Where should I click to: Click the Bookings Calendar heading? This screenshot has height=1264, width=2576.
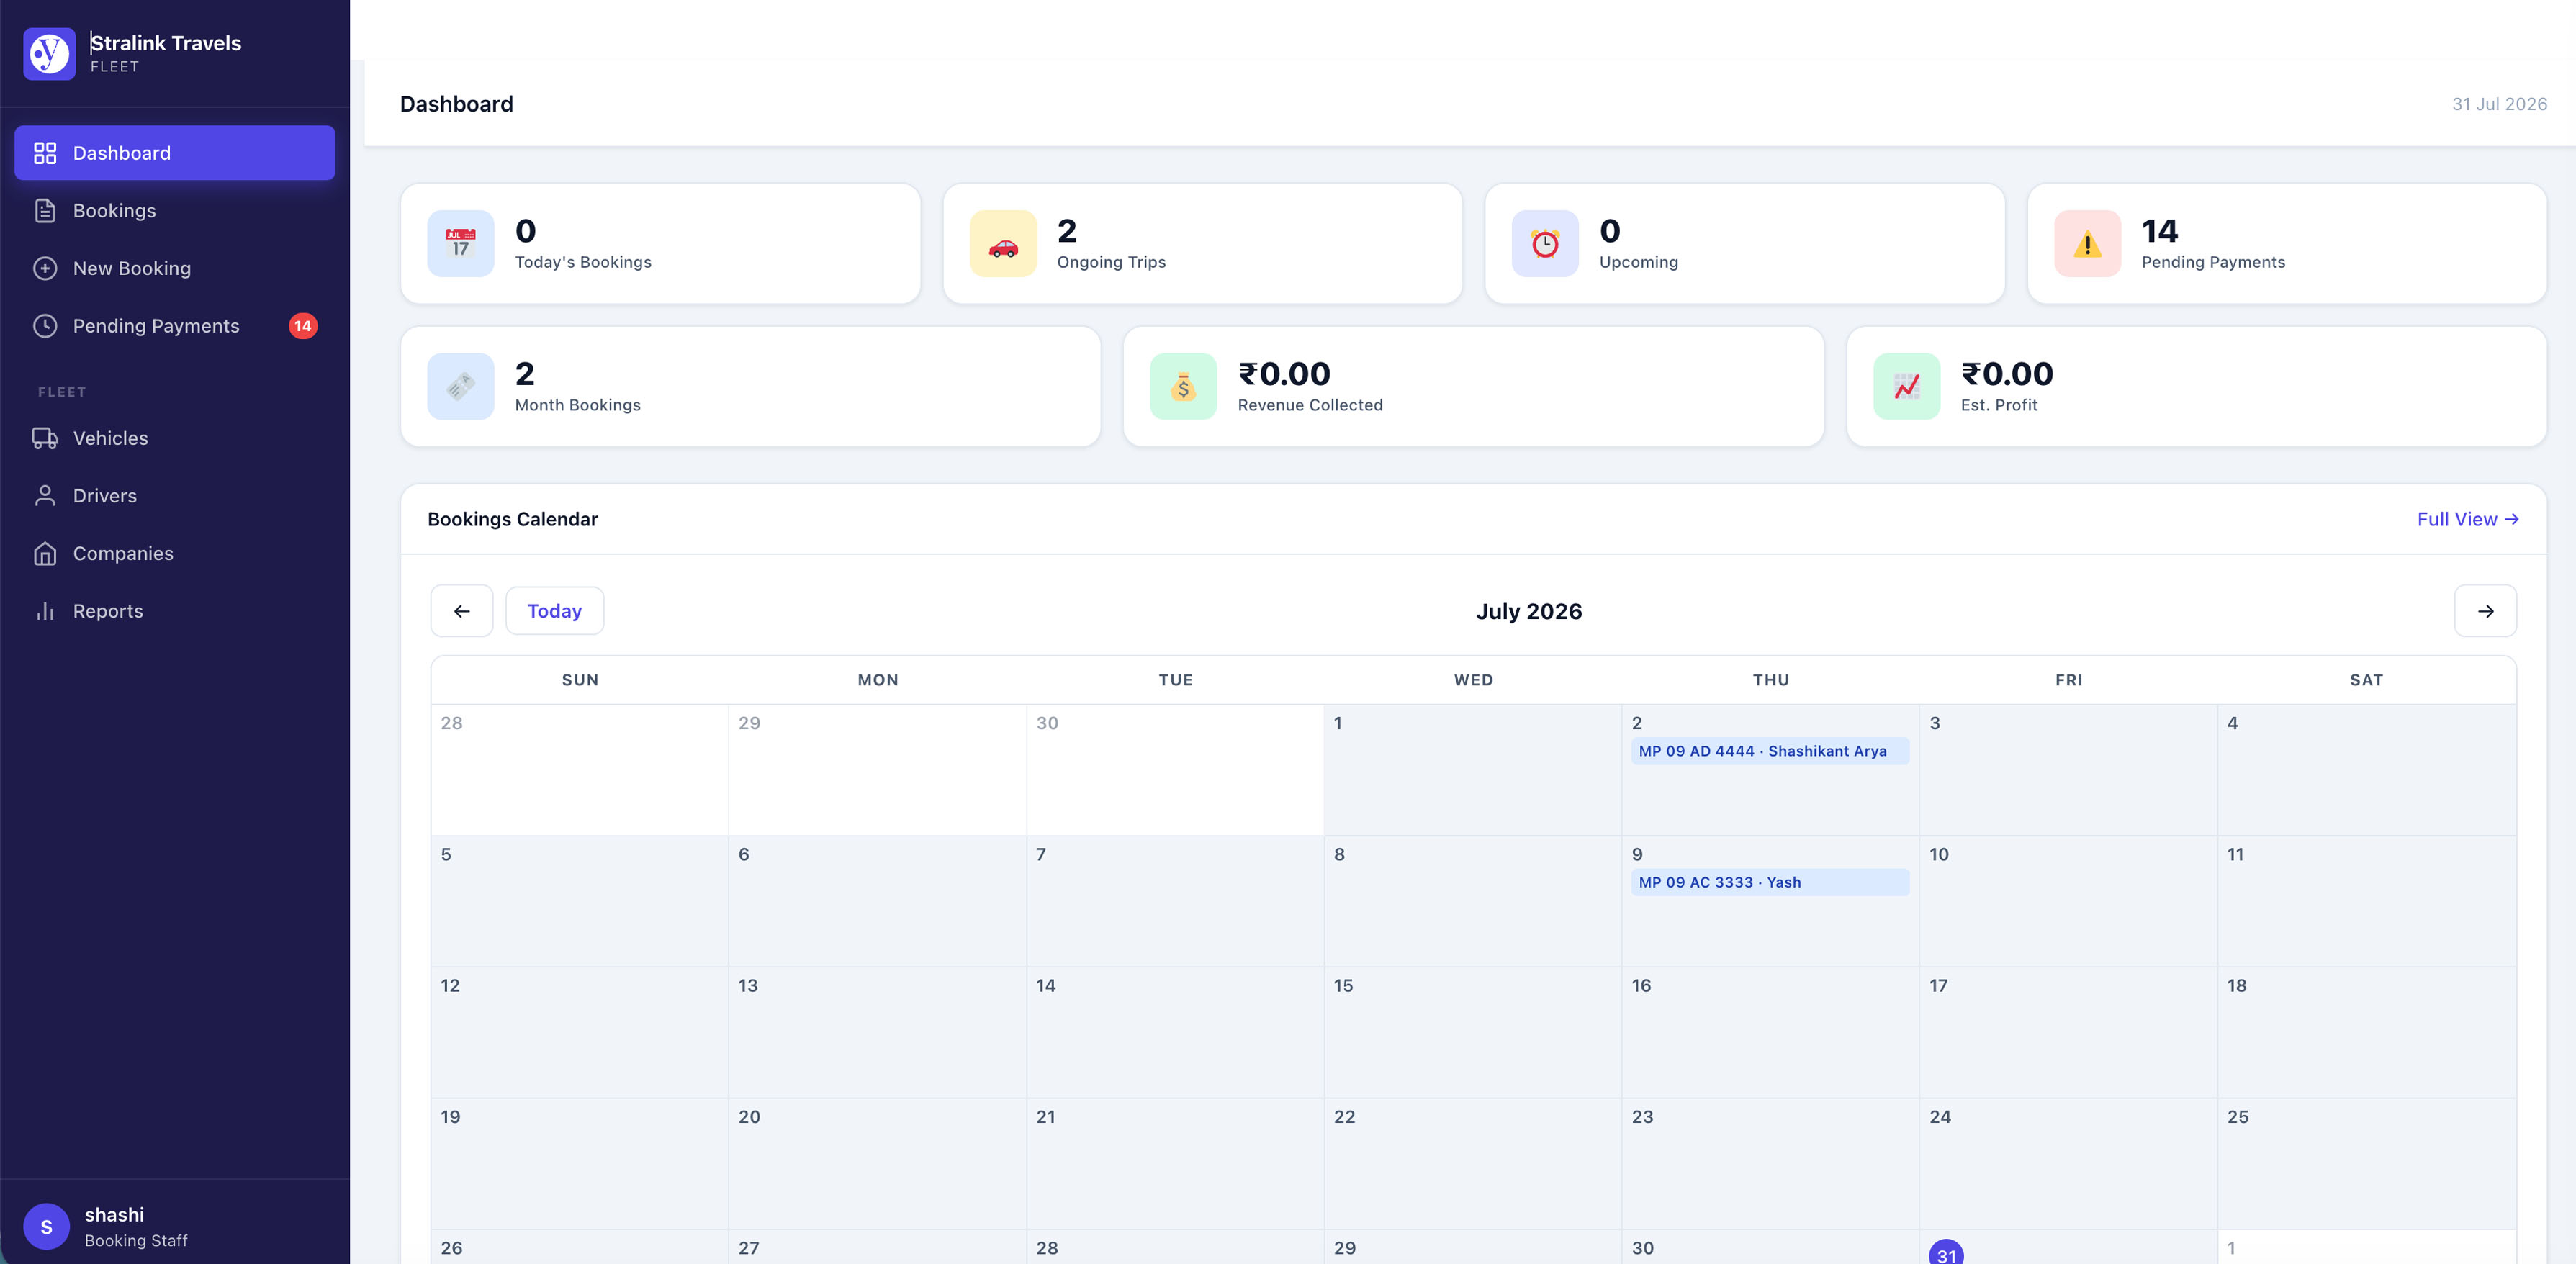tap(513, 519)
